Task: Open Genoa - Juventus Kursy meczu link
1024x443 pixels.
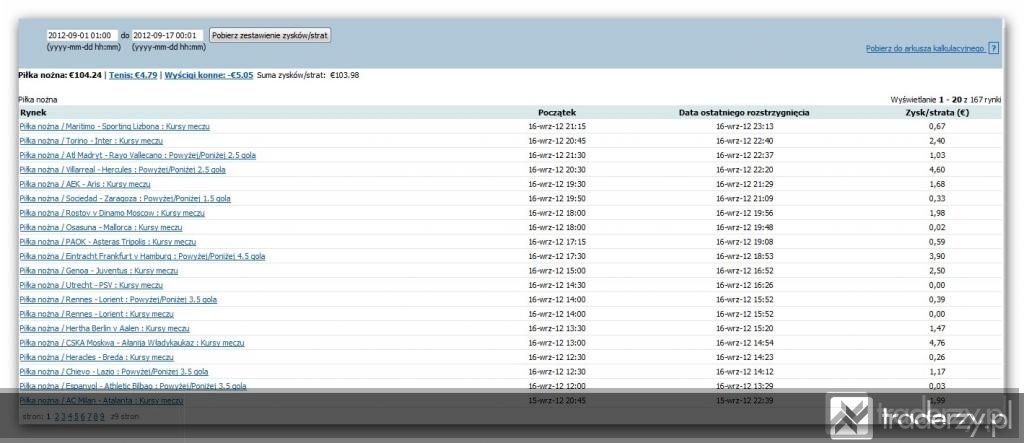Action: tap(98, 271)
